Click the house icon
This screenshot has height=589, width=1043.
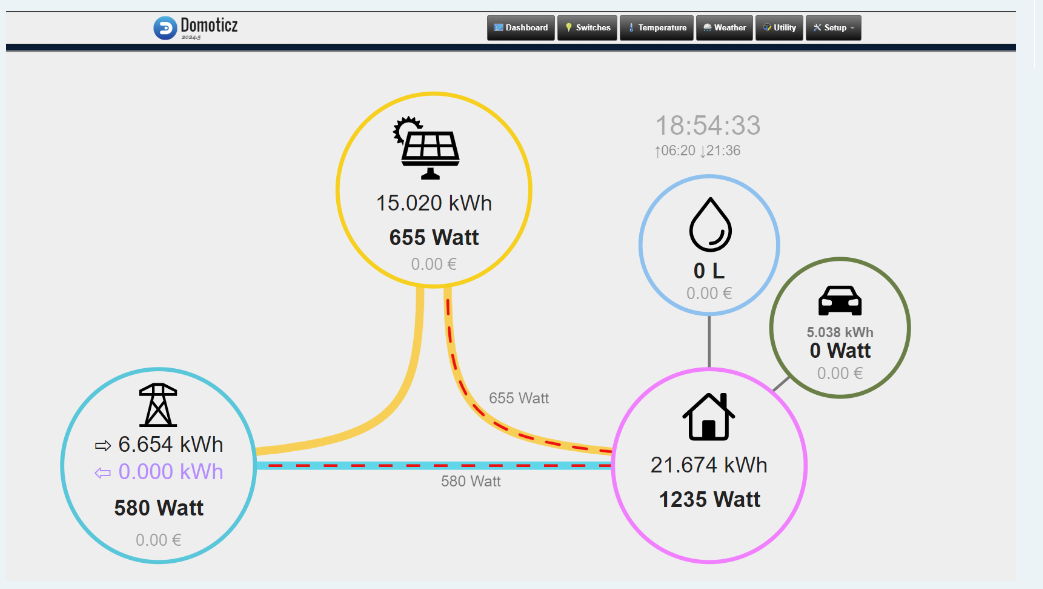[x=709, y=416]
